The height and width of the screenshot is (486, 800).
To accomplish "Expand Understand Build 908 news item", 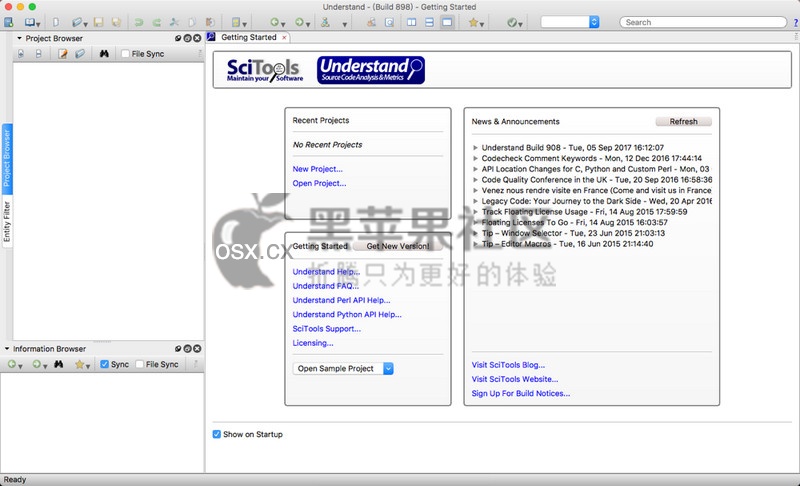I will click(475, 147).
